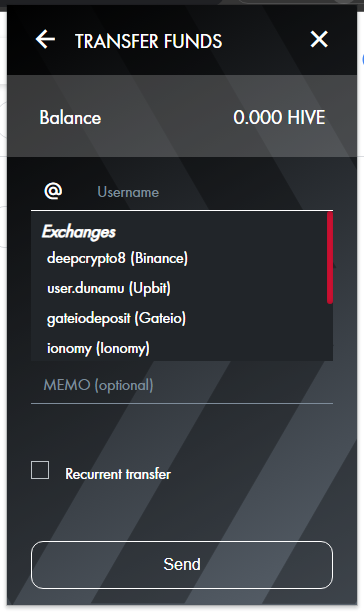Image resolution: width=364 pixels, height=614 pixels.
Task: Send the transfer with the Send button
Action: coord(182,565)
